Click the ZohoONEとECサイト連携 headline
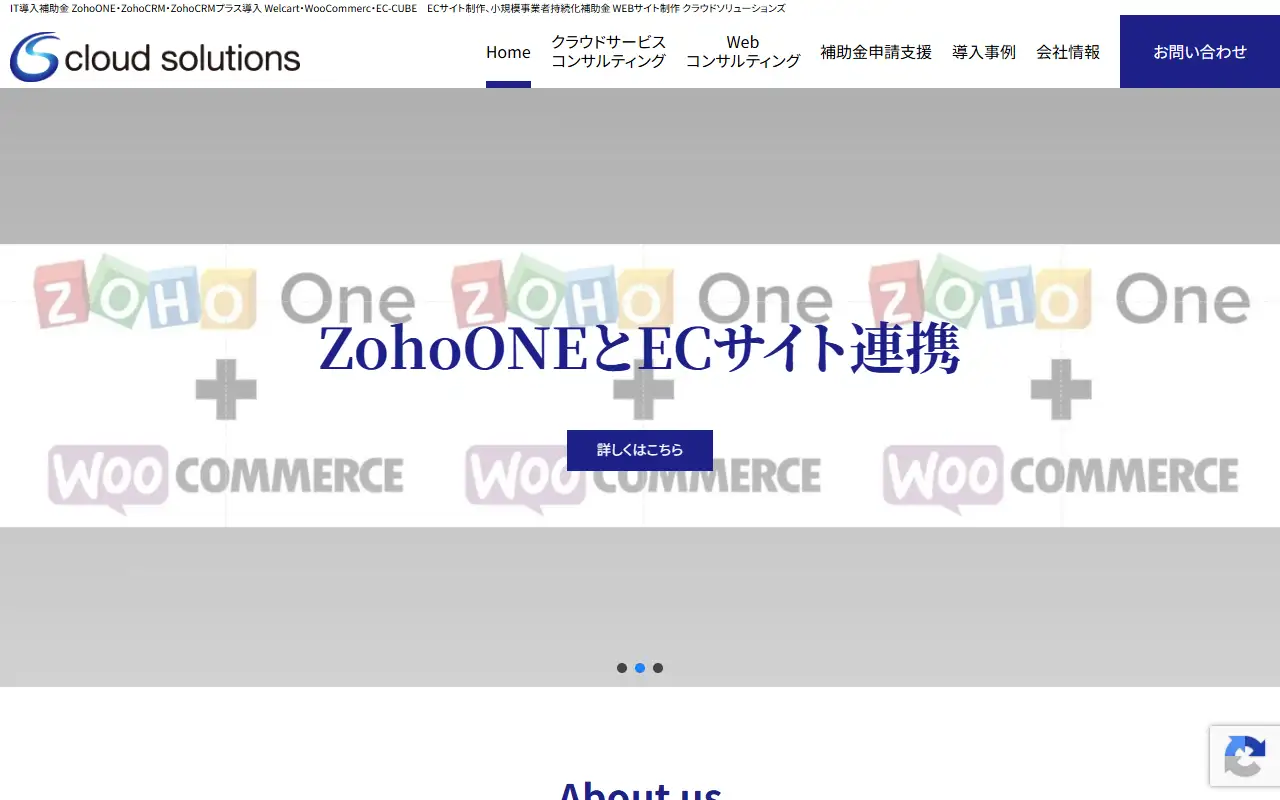The height and width of the screenshot is (800, 1280). coord(640,349)
